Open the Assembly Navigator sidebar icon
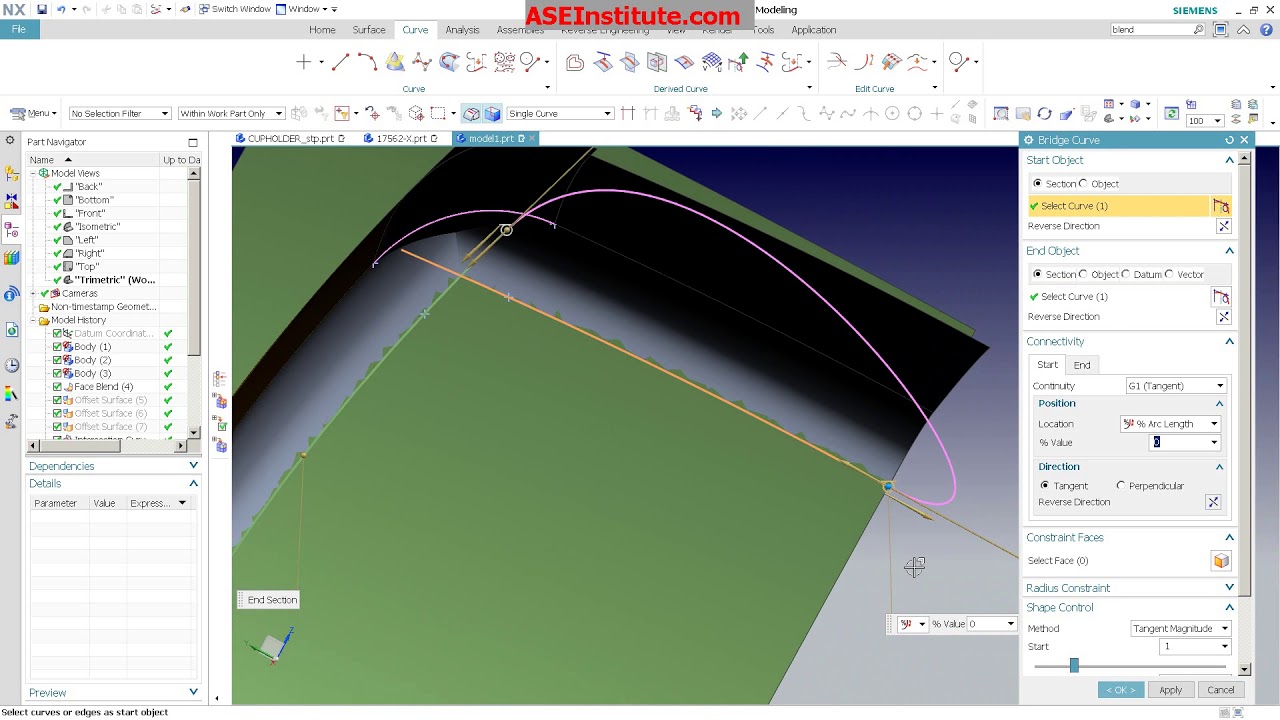Screen dimensions: 1280x720 (11, 174)
